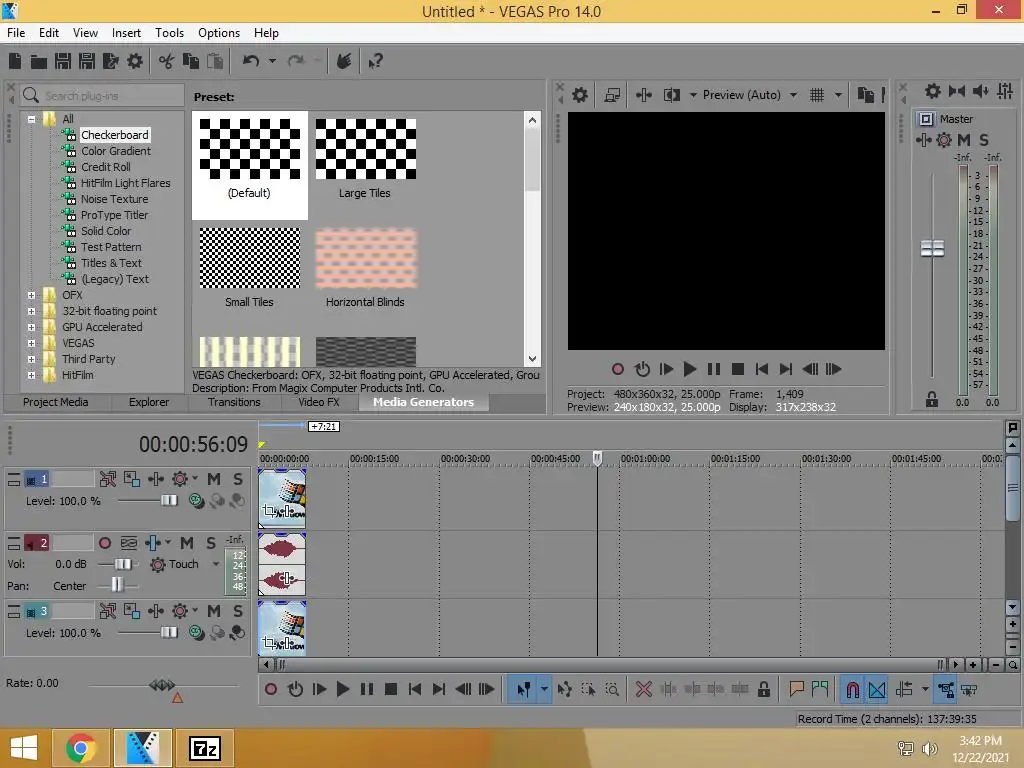Screen dimensions: 1024x768
Task: Expand the GPU Accelerated folder
Action: [x=31, y=327]
